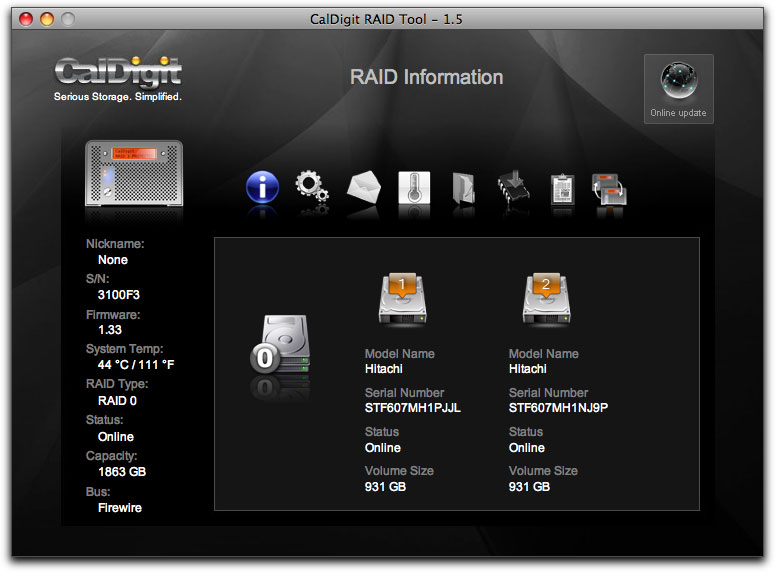The height and width of the screenshot is (572, 775).
Task: Click drive 1 Status Online
Action: point(383,448)
